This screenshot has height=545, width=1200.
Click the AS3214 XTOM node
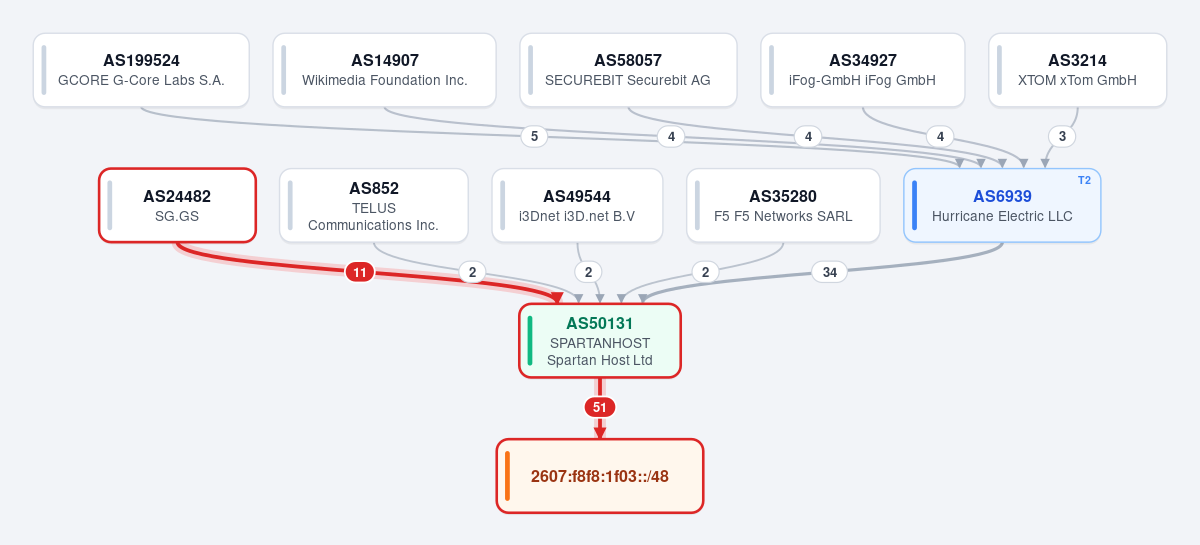point(1077,70)
